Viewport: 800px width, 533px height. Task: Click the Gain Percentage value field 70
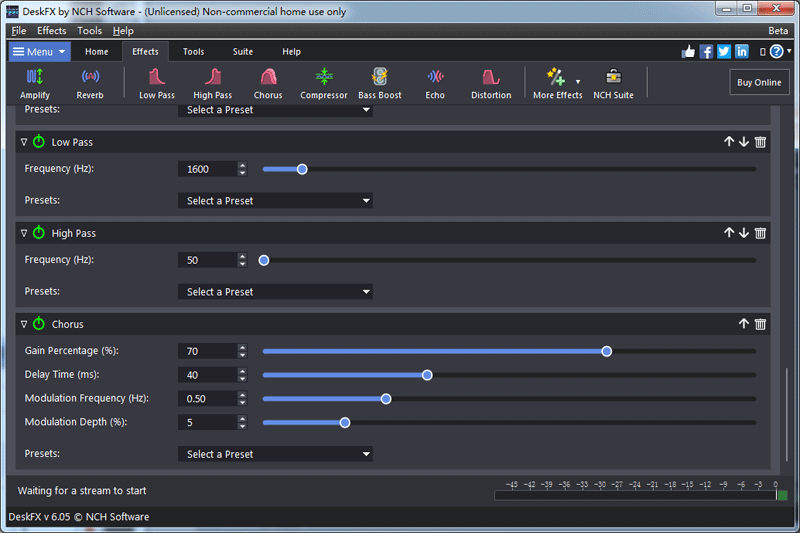coord(208,351)
